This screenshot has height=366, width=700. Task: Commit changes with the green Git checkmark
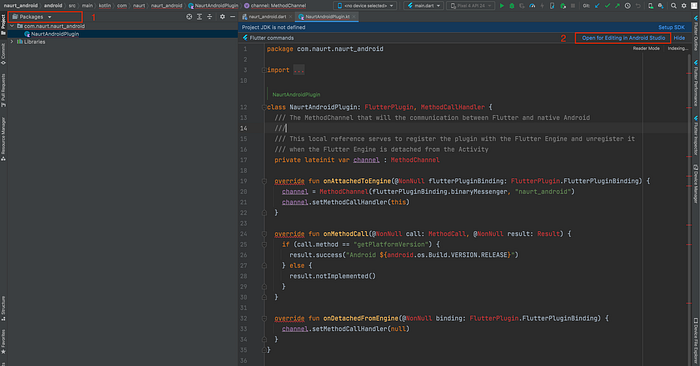click(607, 6)
